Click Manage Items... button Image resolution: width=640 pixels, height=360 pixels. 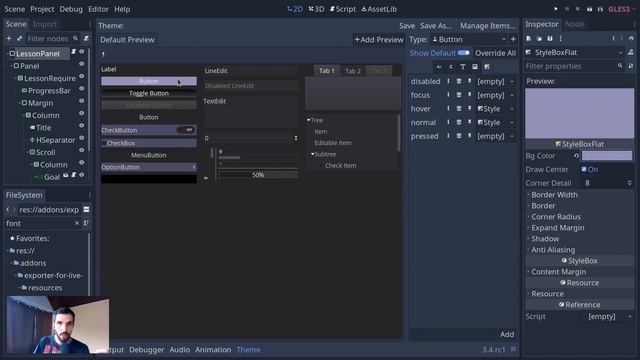tap(488, 26)
